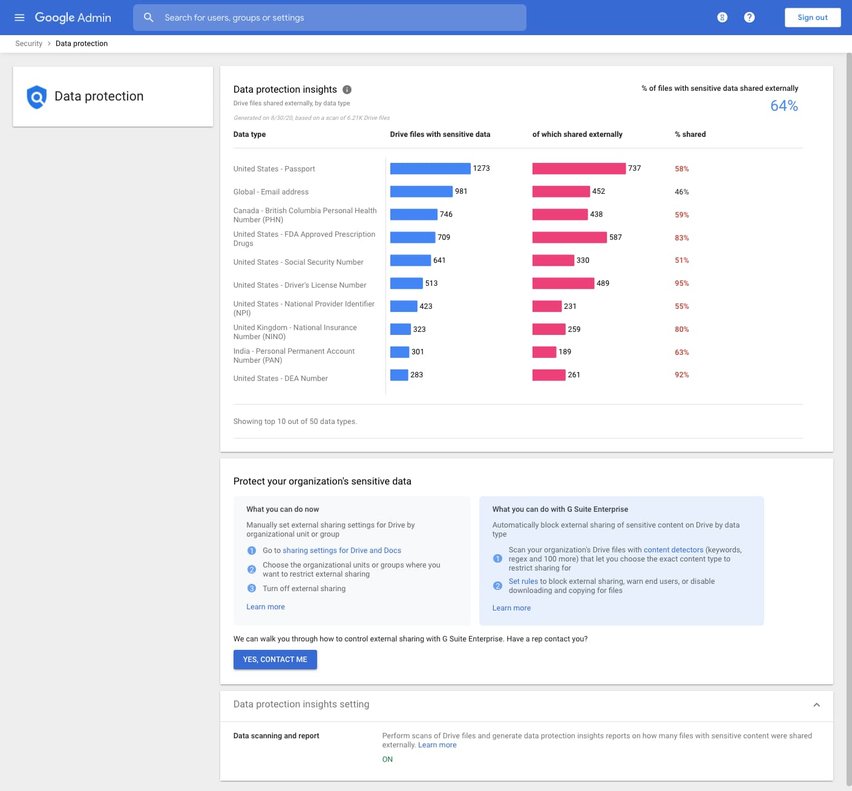Click the 1273 Drive files count
The image size is (852, 791).
(x=481, y=168)
